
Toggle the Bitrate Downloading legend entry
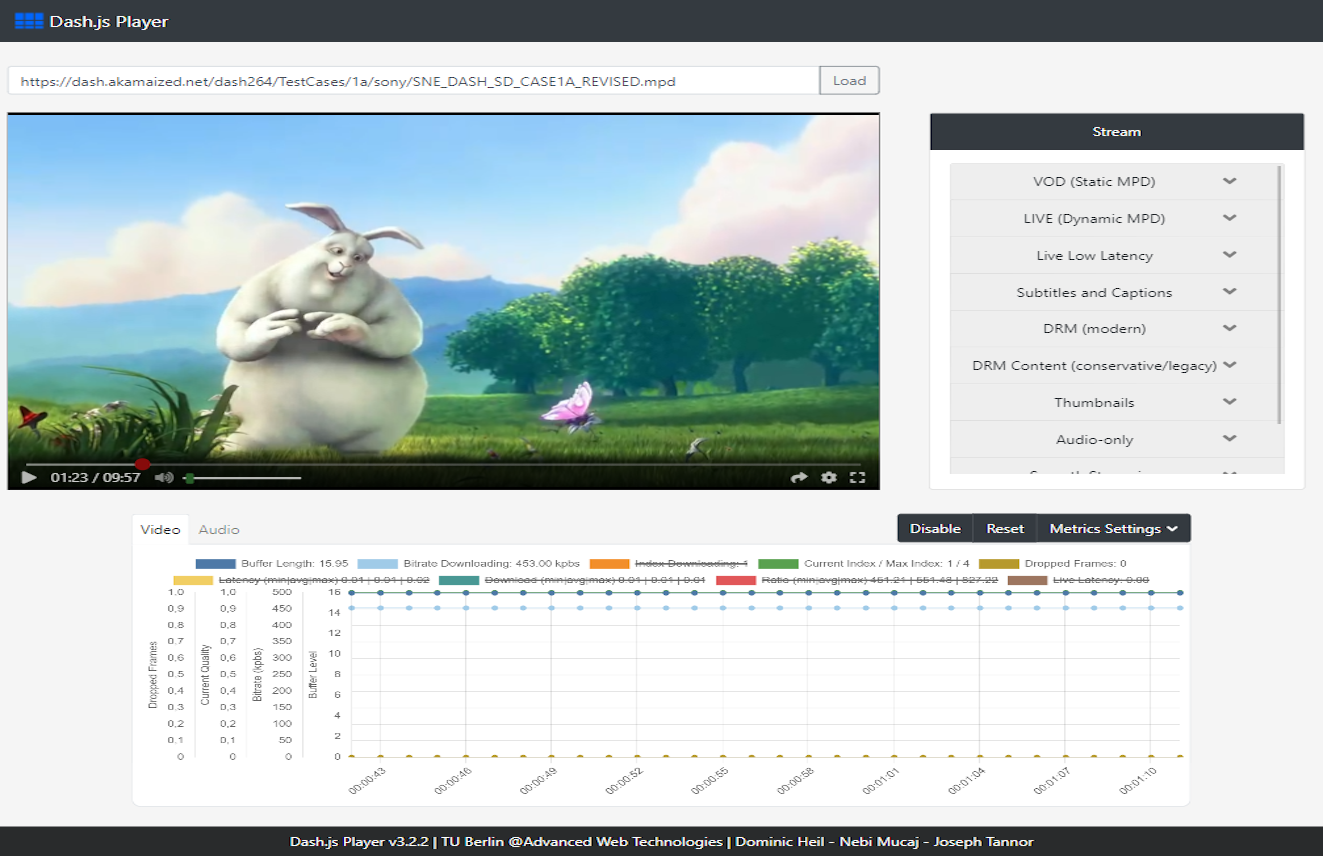[468, 564]
